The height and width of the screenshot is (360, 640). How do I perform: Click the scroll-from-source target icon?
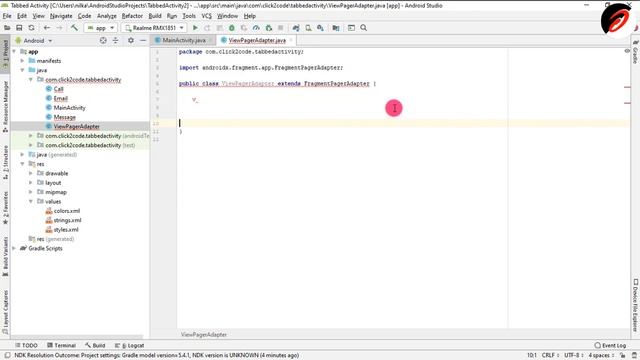pos(103,40)
